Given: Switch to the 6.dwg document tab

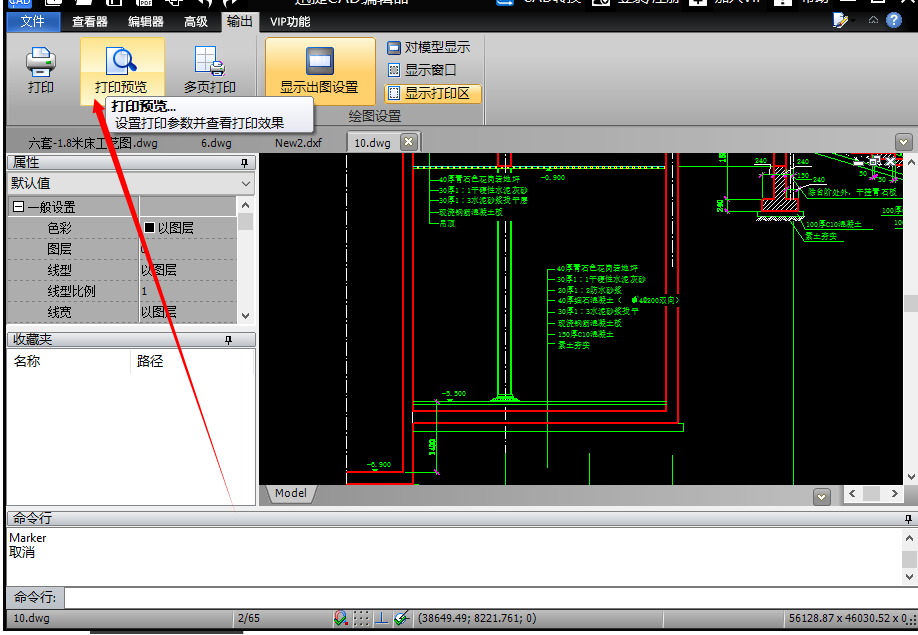Looking at the screenshot, I should (216, 143).
